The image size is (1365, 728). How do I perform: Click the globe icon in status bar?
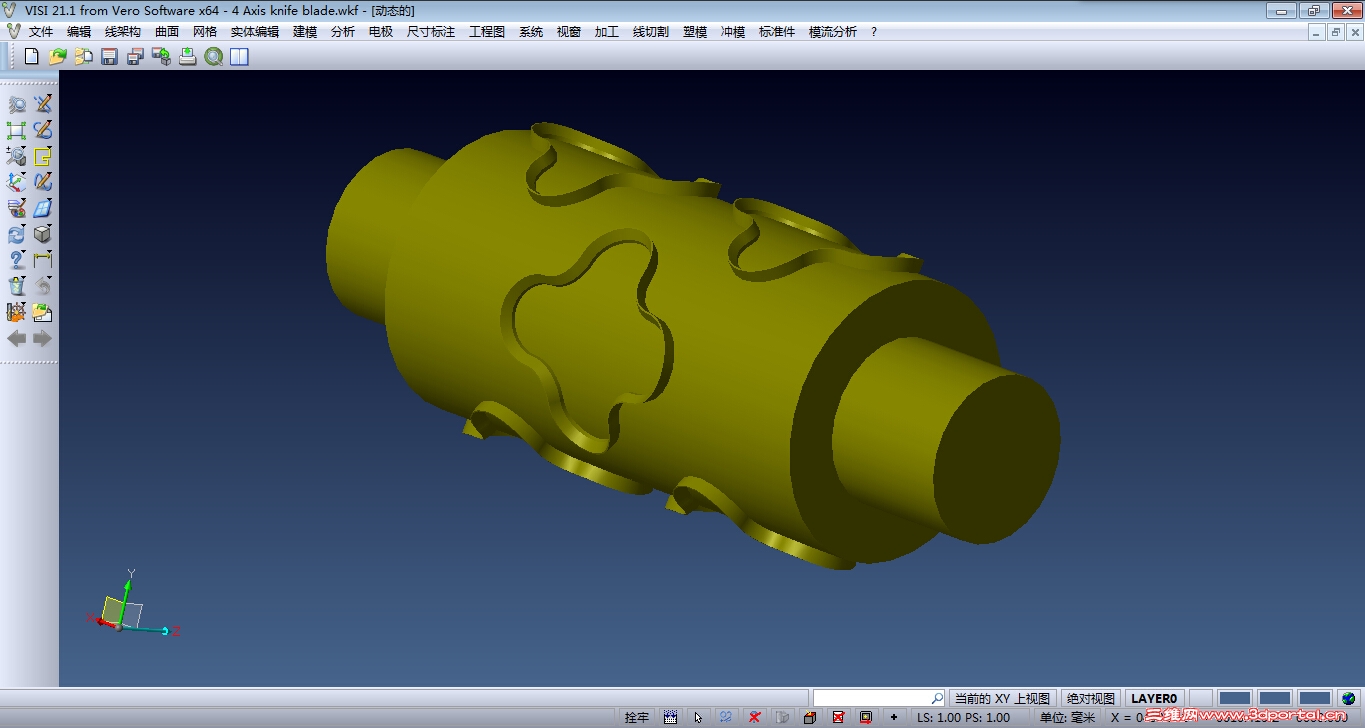1349,698
